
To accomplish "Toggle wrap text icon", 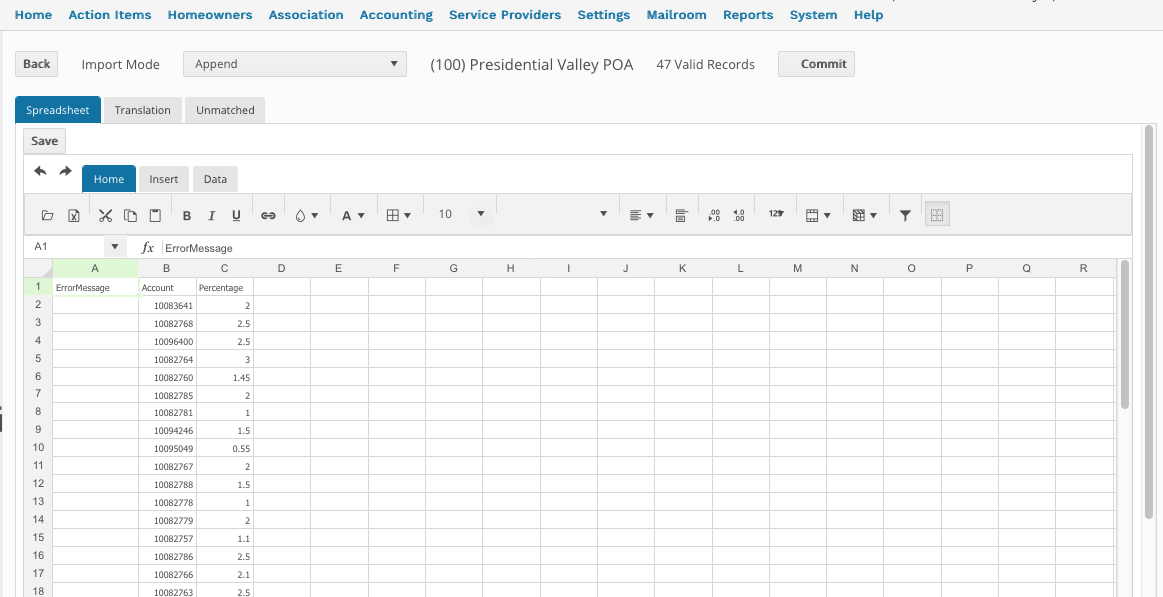I will pos(682,215).
